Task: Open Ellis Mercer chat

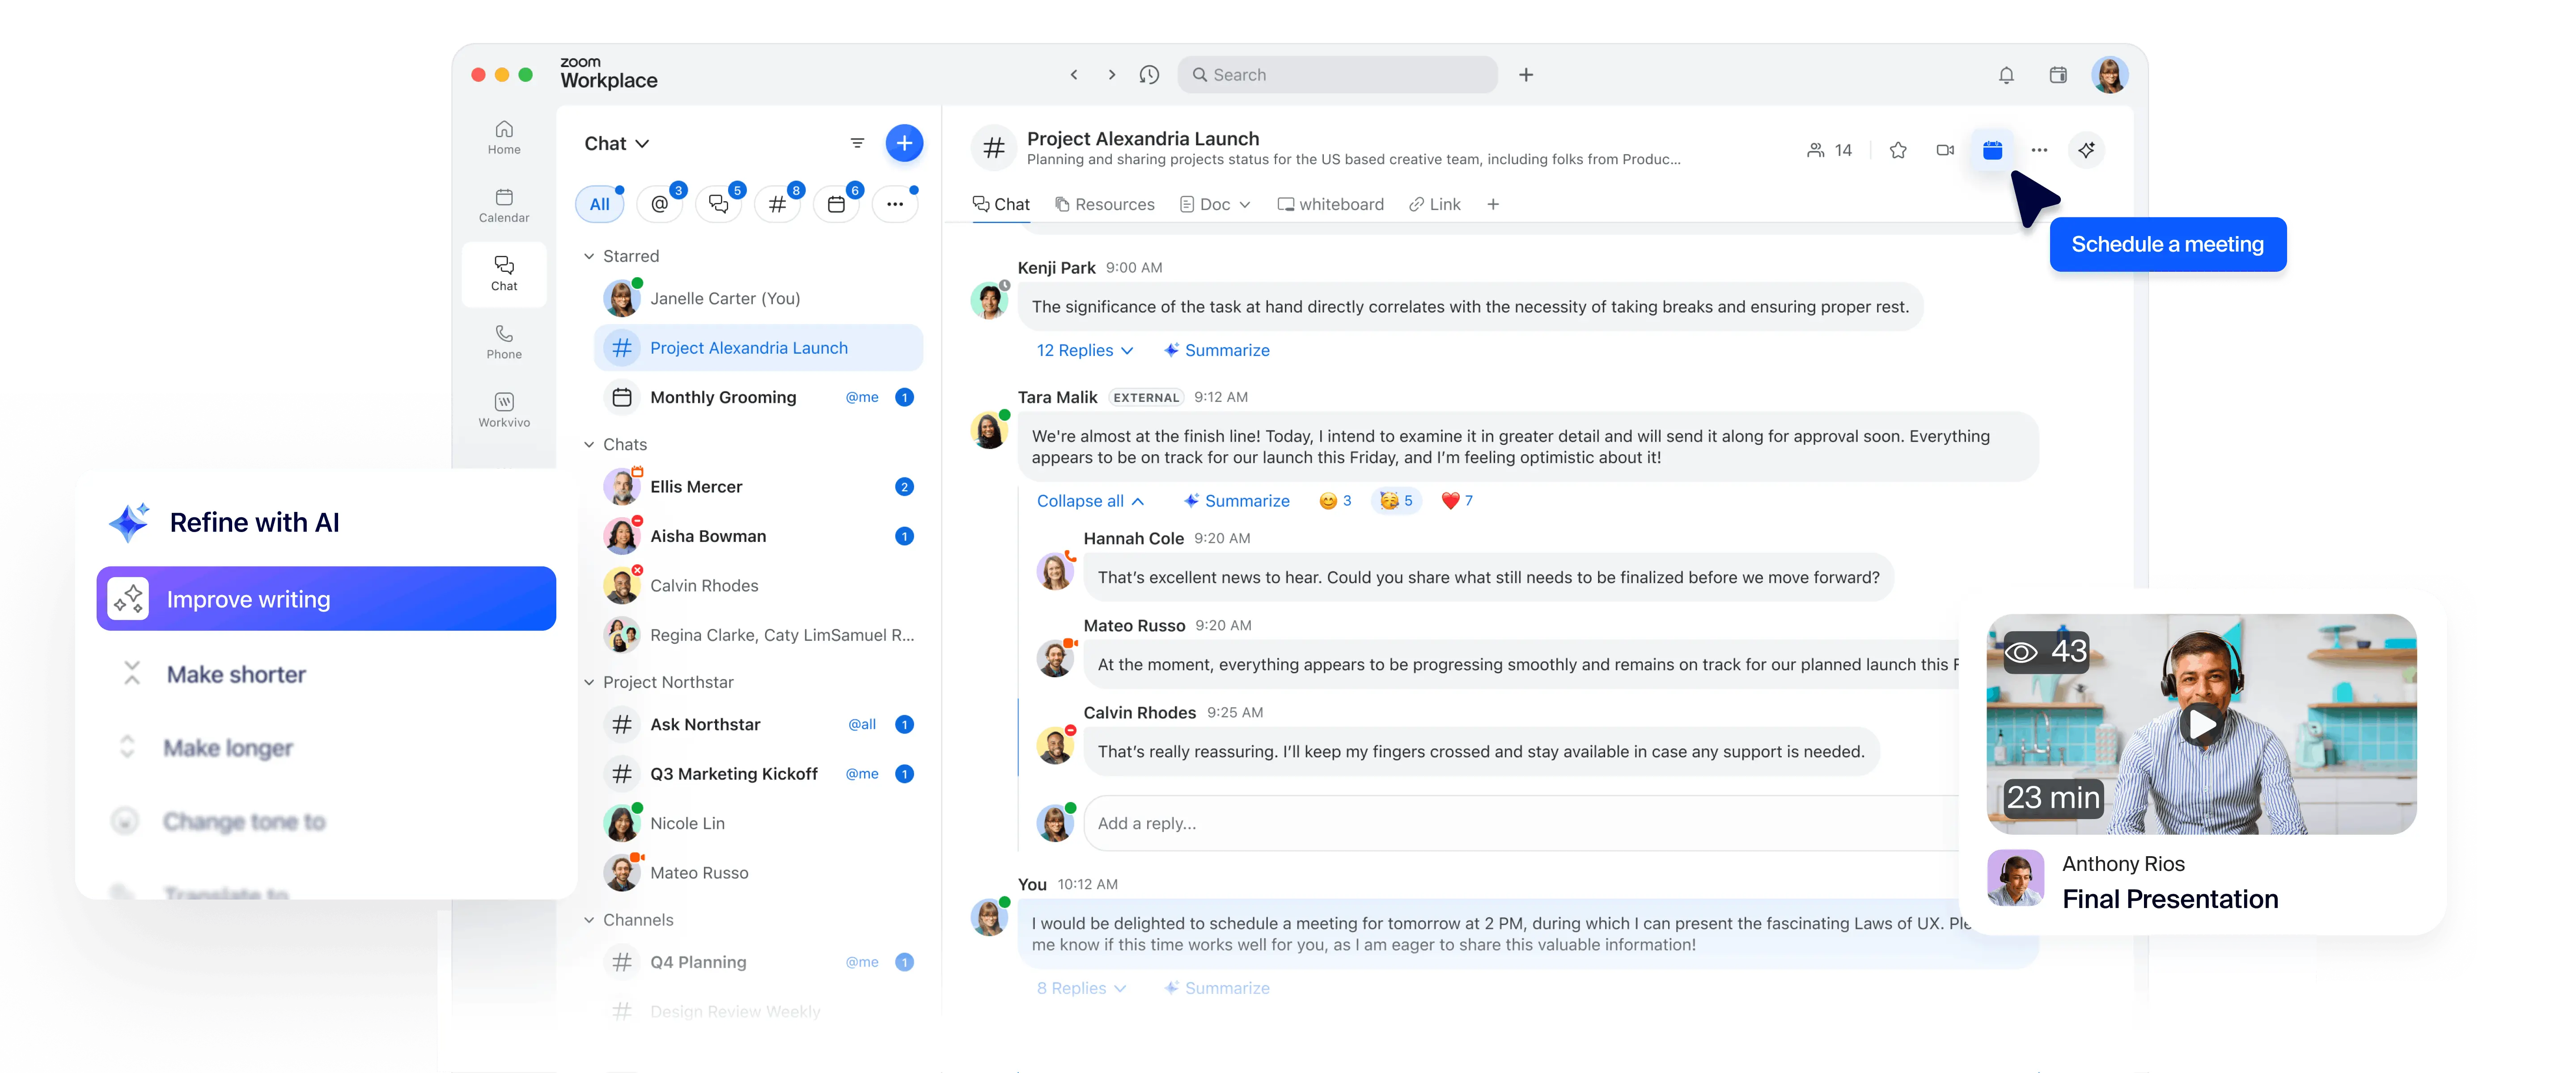Action: click(x=758, y=487)
